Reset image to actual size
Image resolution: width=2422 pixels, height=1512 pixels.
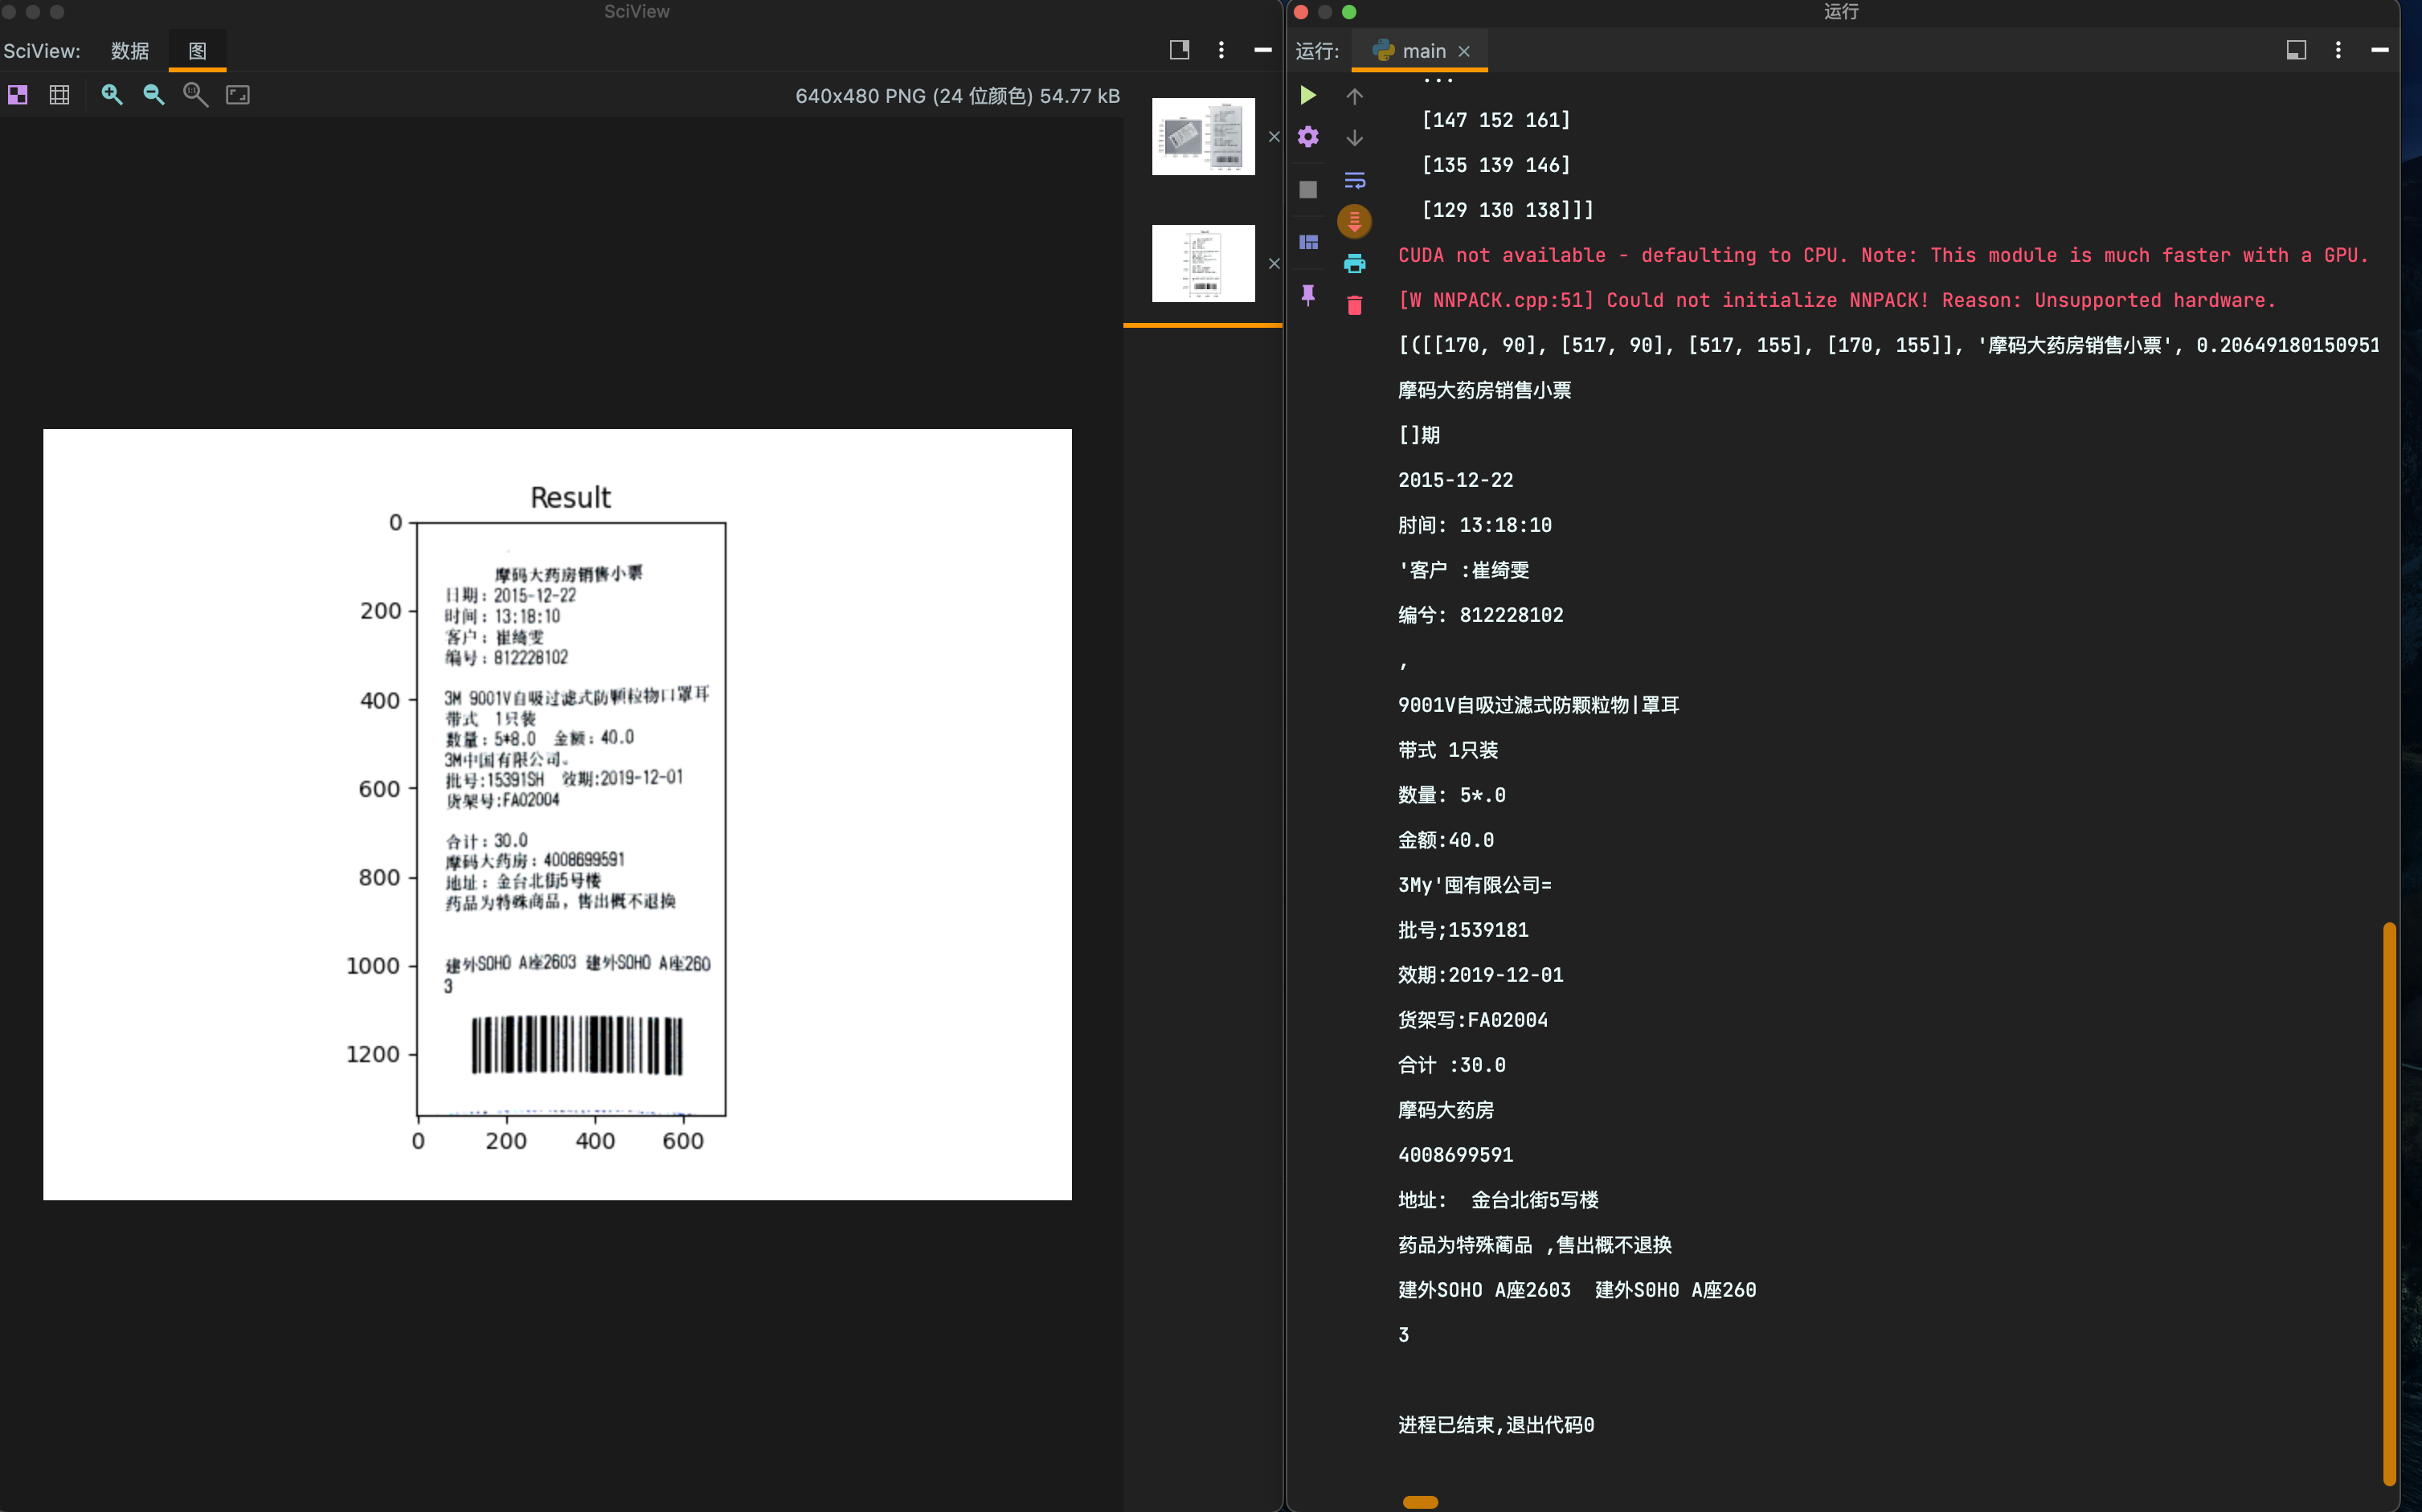point(195,95)
